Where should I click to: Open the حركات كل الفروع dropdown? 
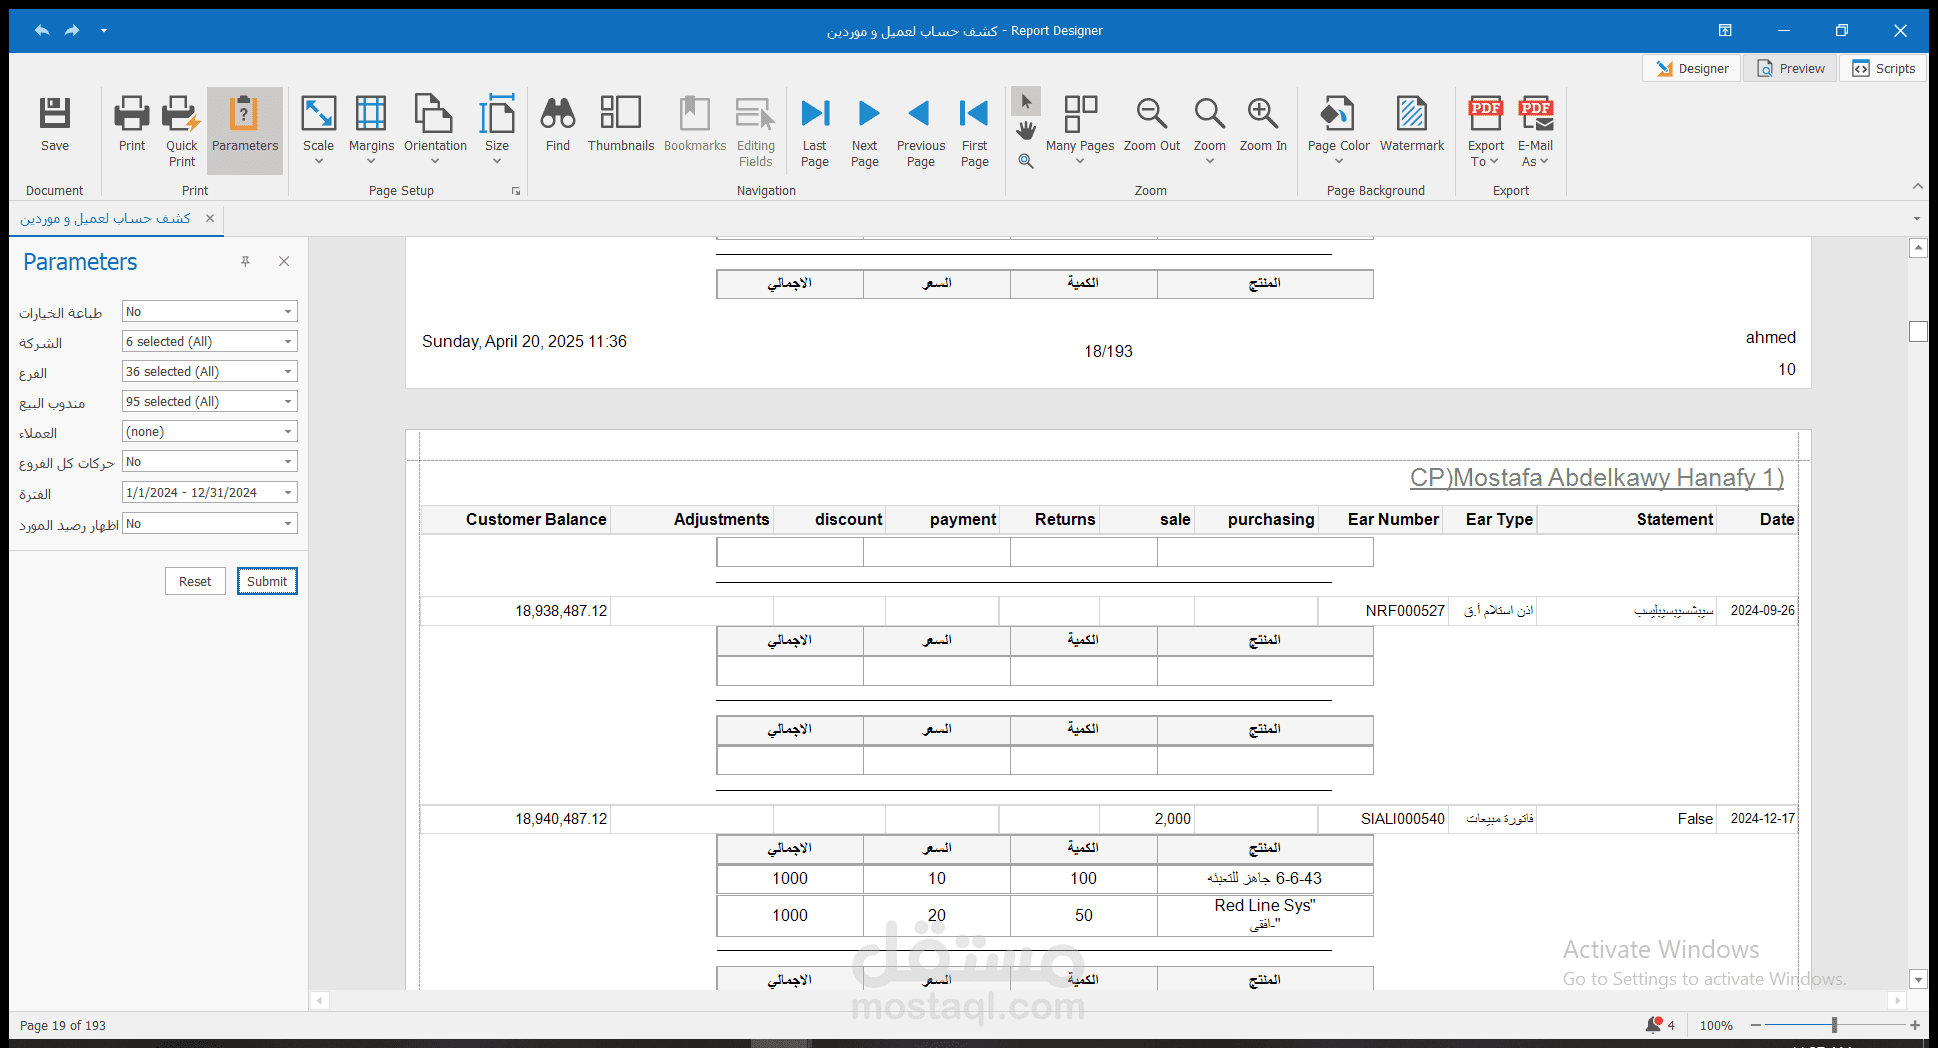[x=210, y=462]
